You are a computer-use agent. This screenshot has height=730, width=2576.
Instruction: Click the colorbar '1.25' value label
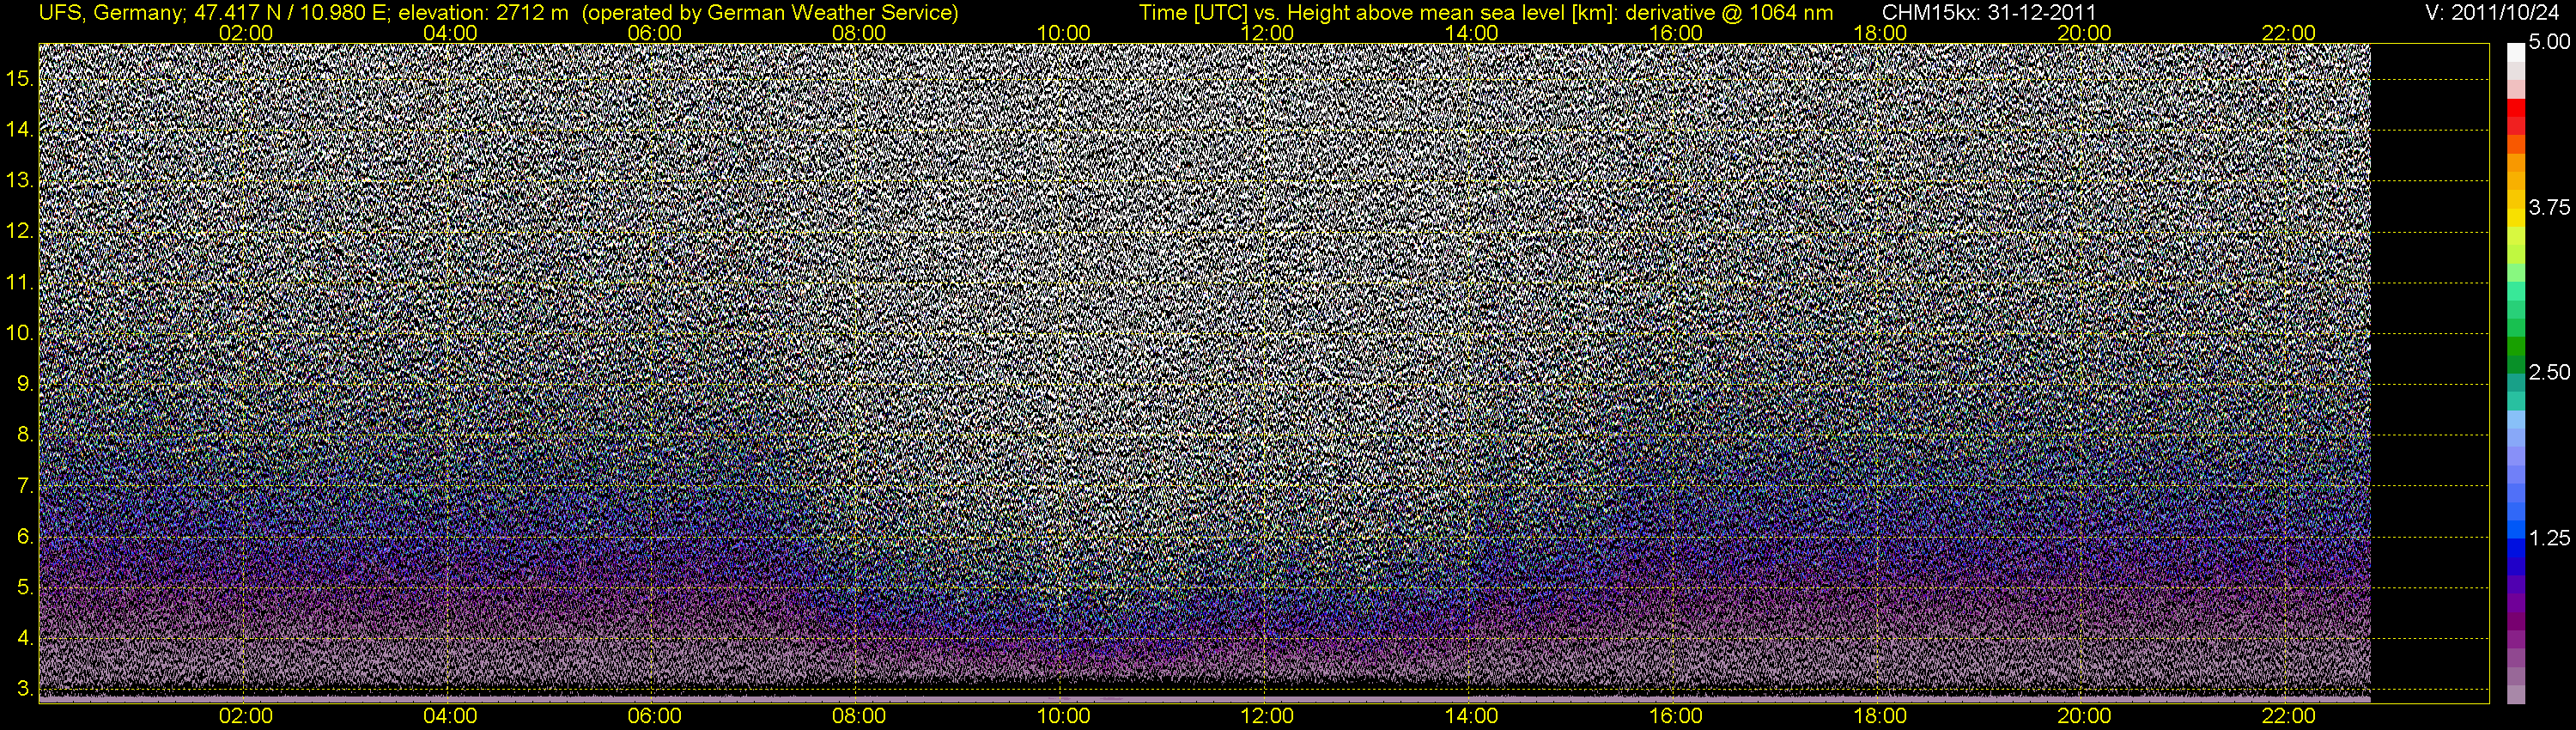coord(2549,538)
